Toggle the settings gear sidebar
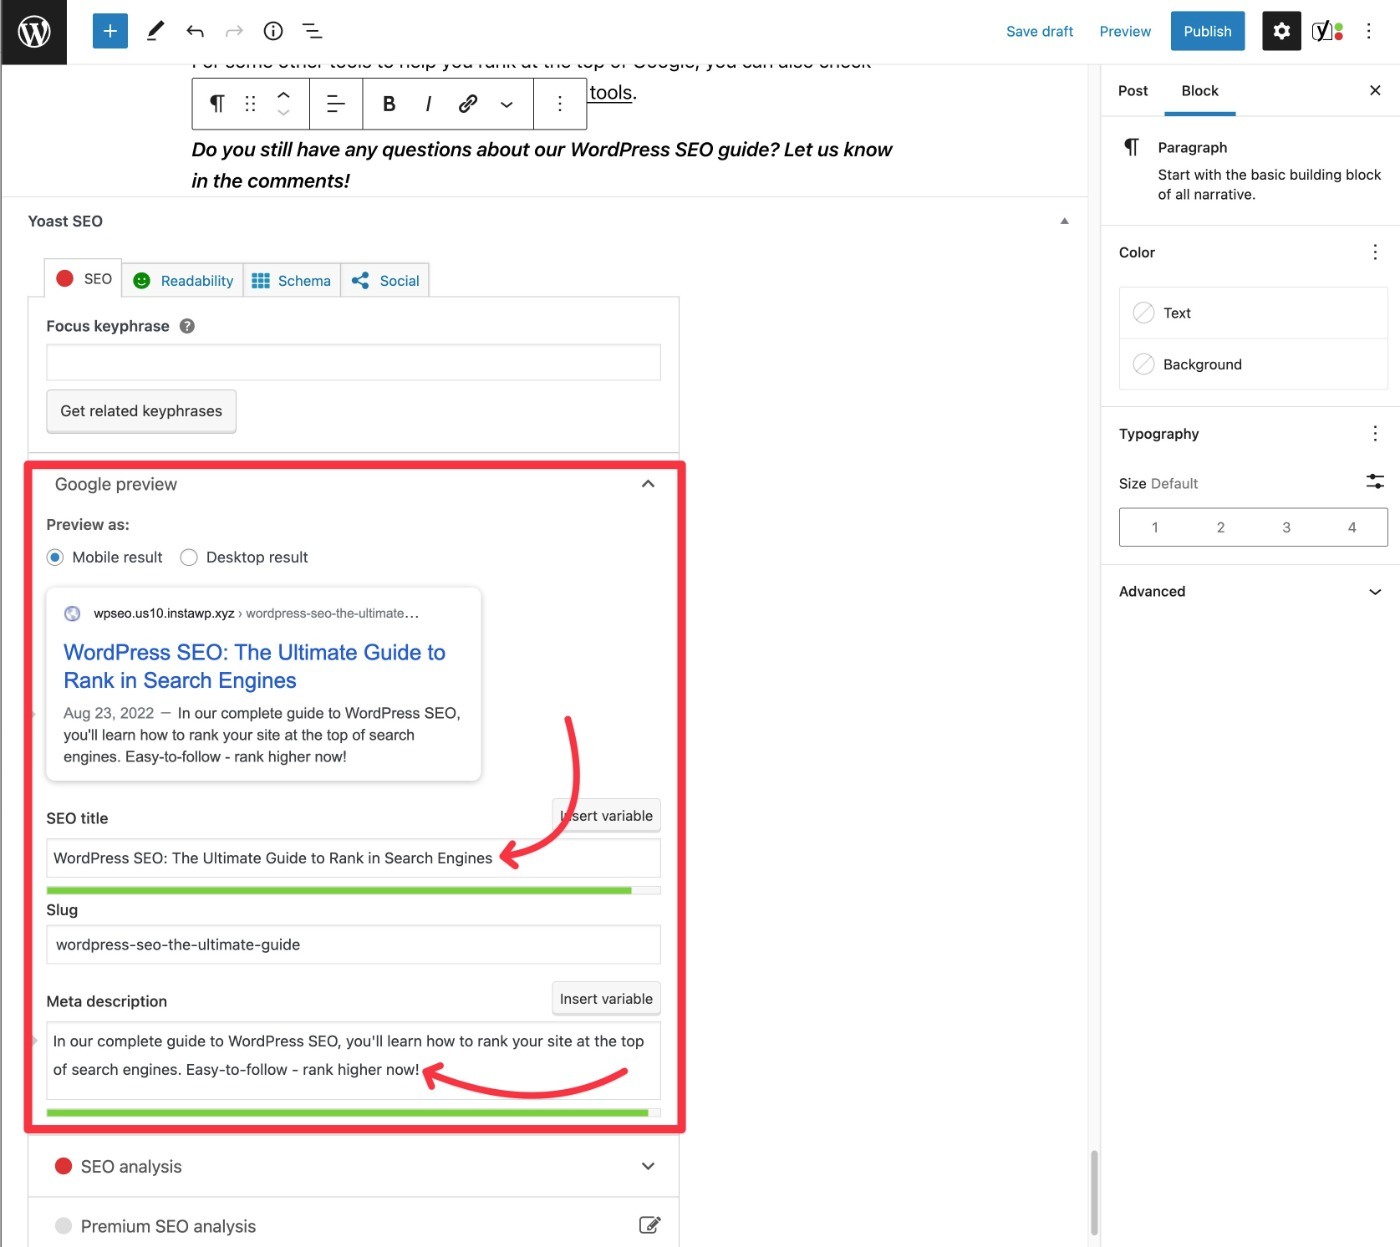 click(x=1281, y=31)
